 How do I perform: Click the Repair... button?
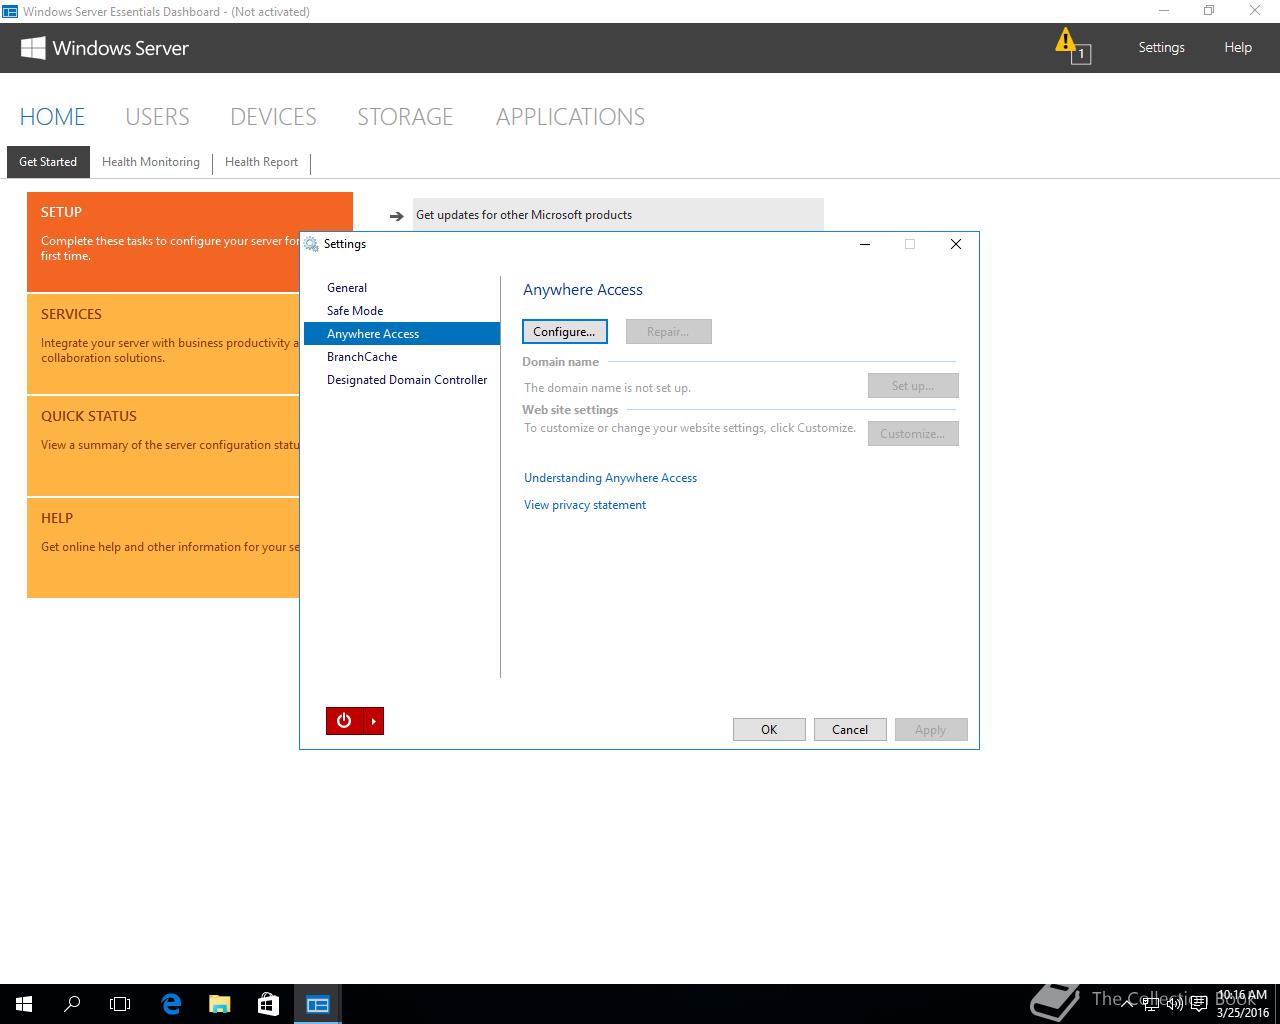tap(668, 332)
